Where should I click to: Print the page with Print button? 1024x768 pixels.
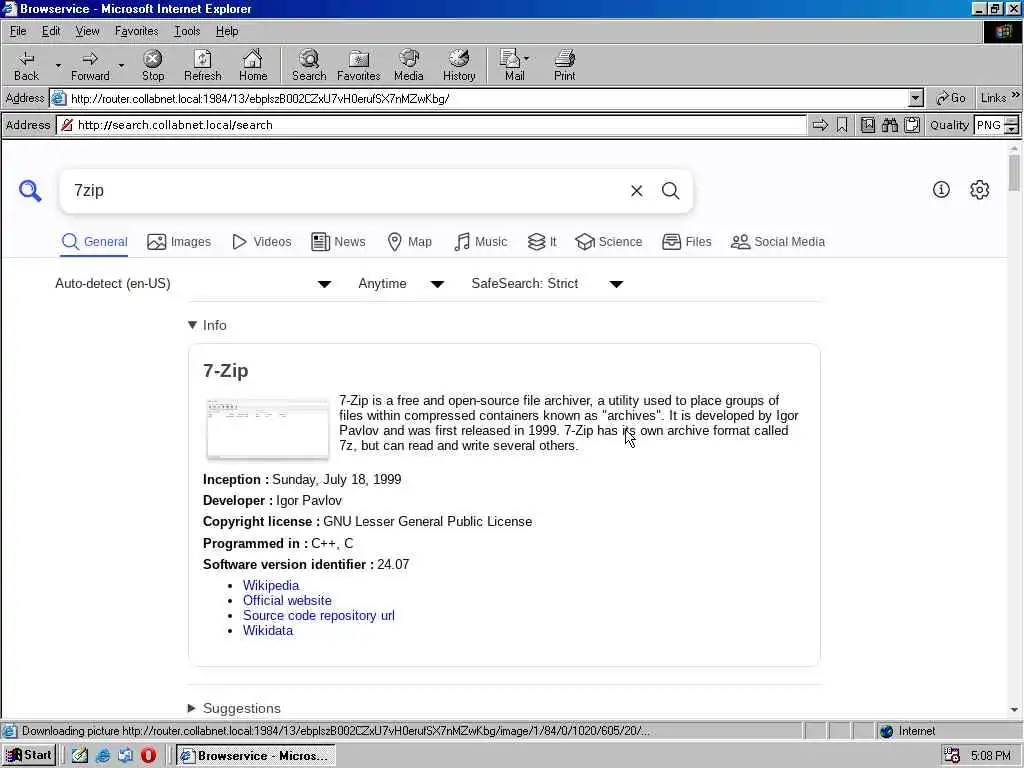[564, 65]
